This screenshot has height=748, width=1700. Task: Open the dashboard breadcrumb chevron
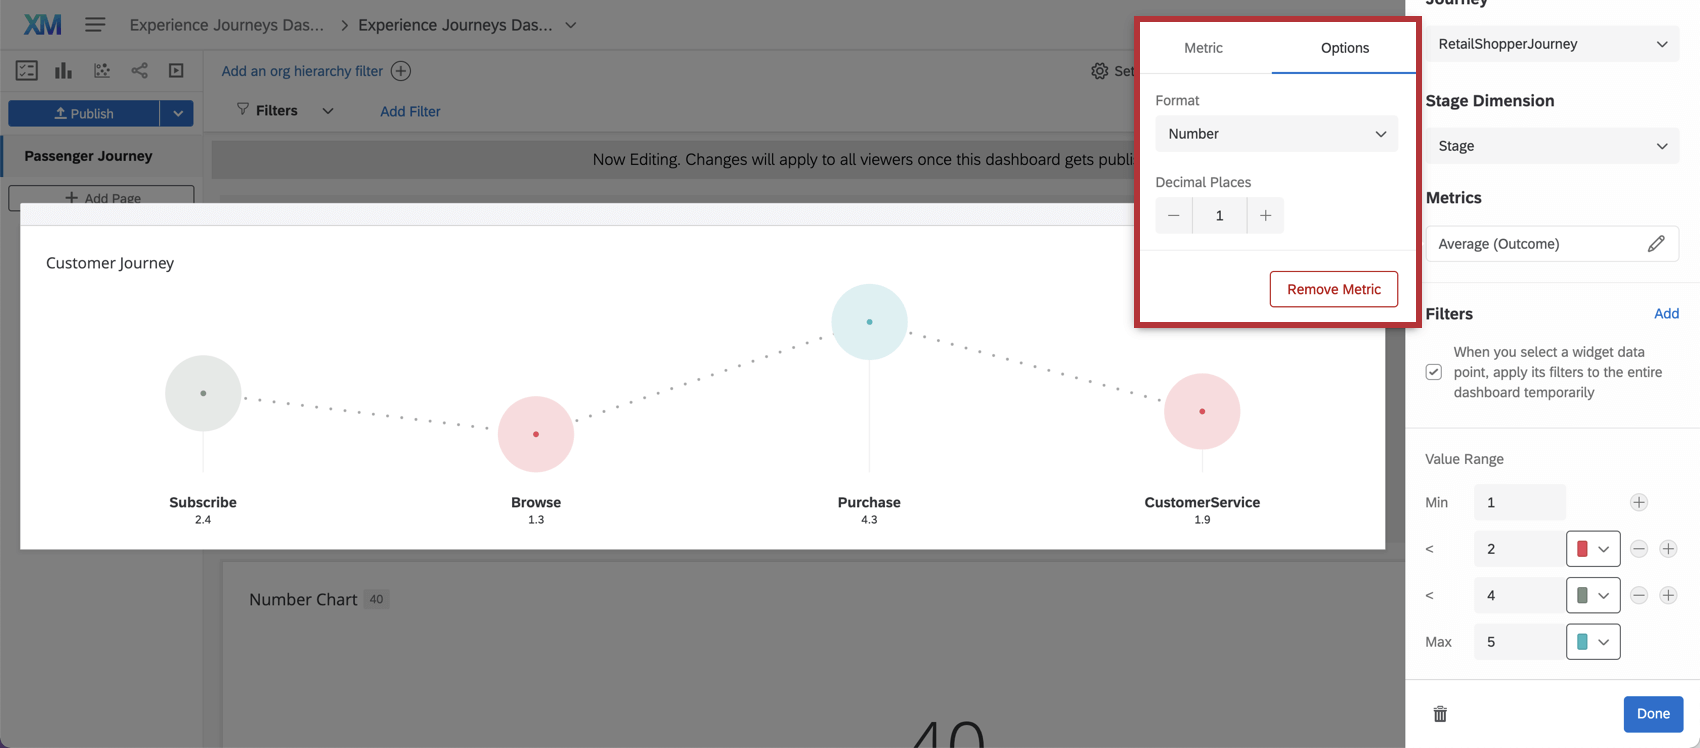[571, 25]
